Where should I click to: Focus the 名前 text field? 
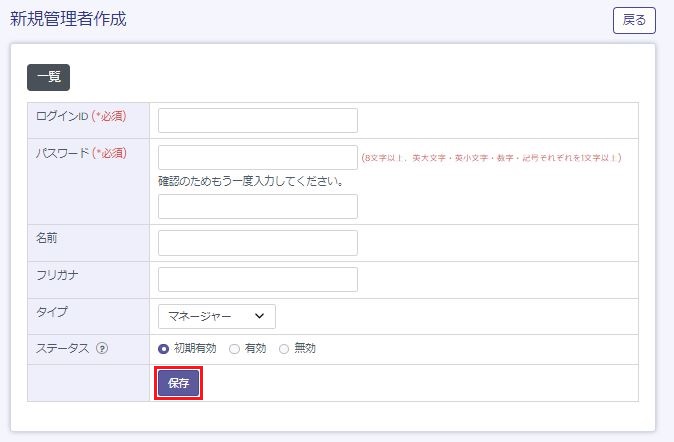coord(257,243)
